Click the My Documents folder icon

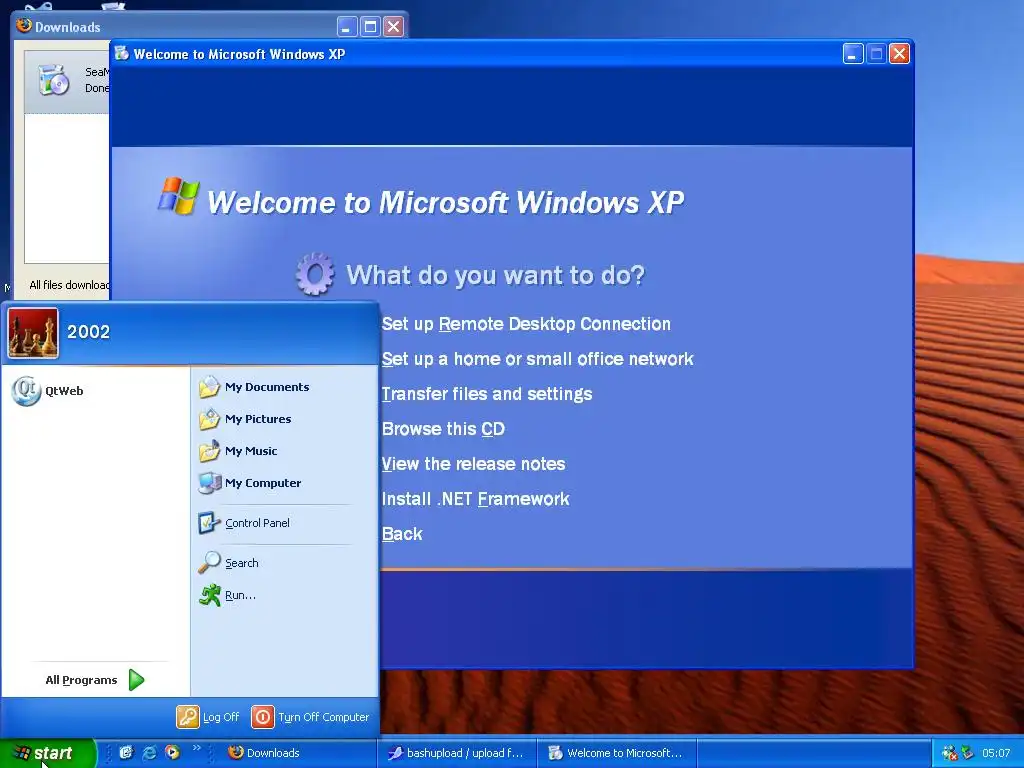tap(209, 387)
